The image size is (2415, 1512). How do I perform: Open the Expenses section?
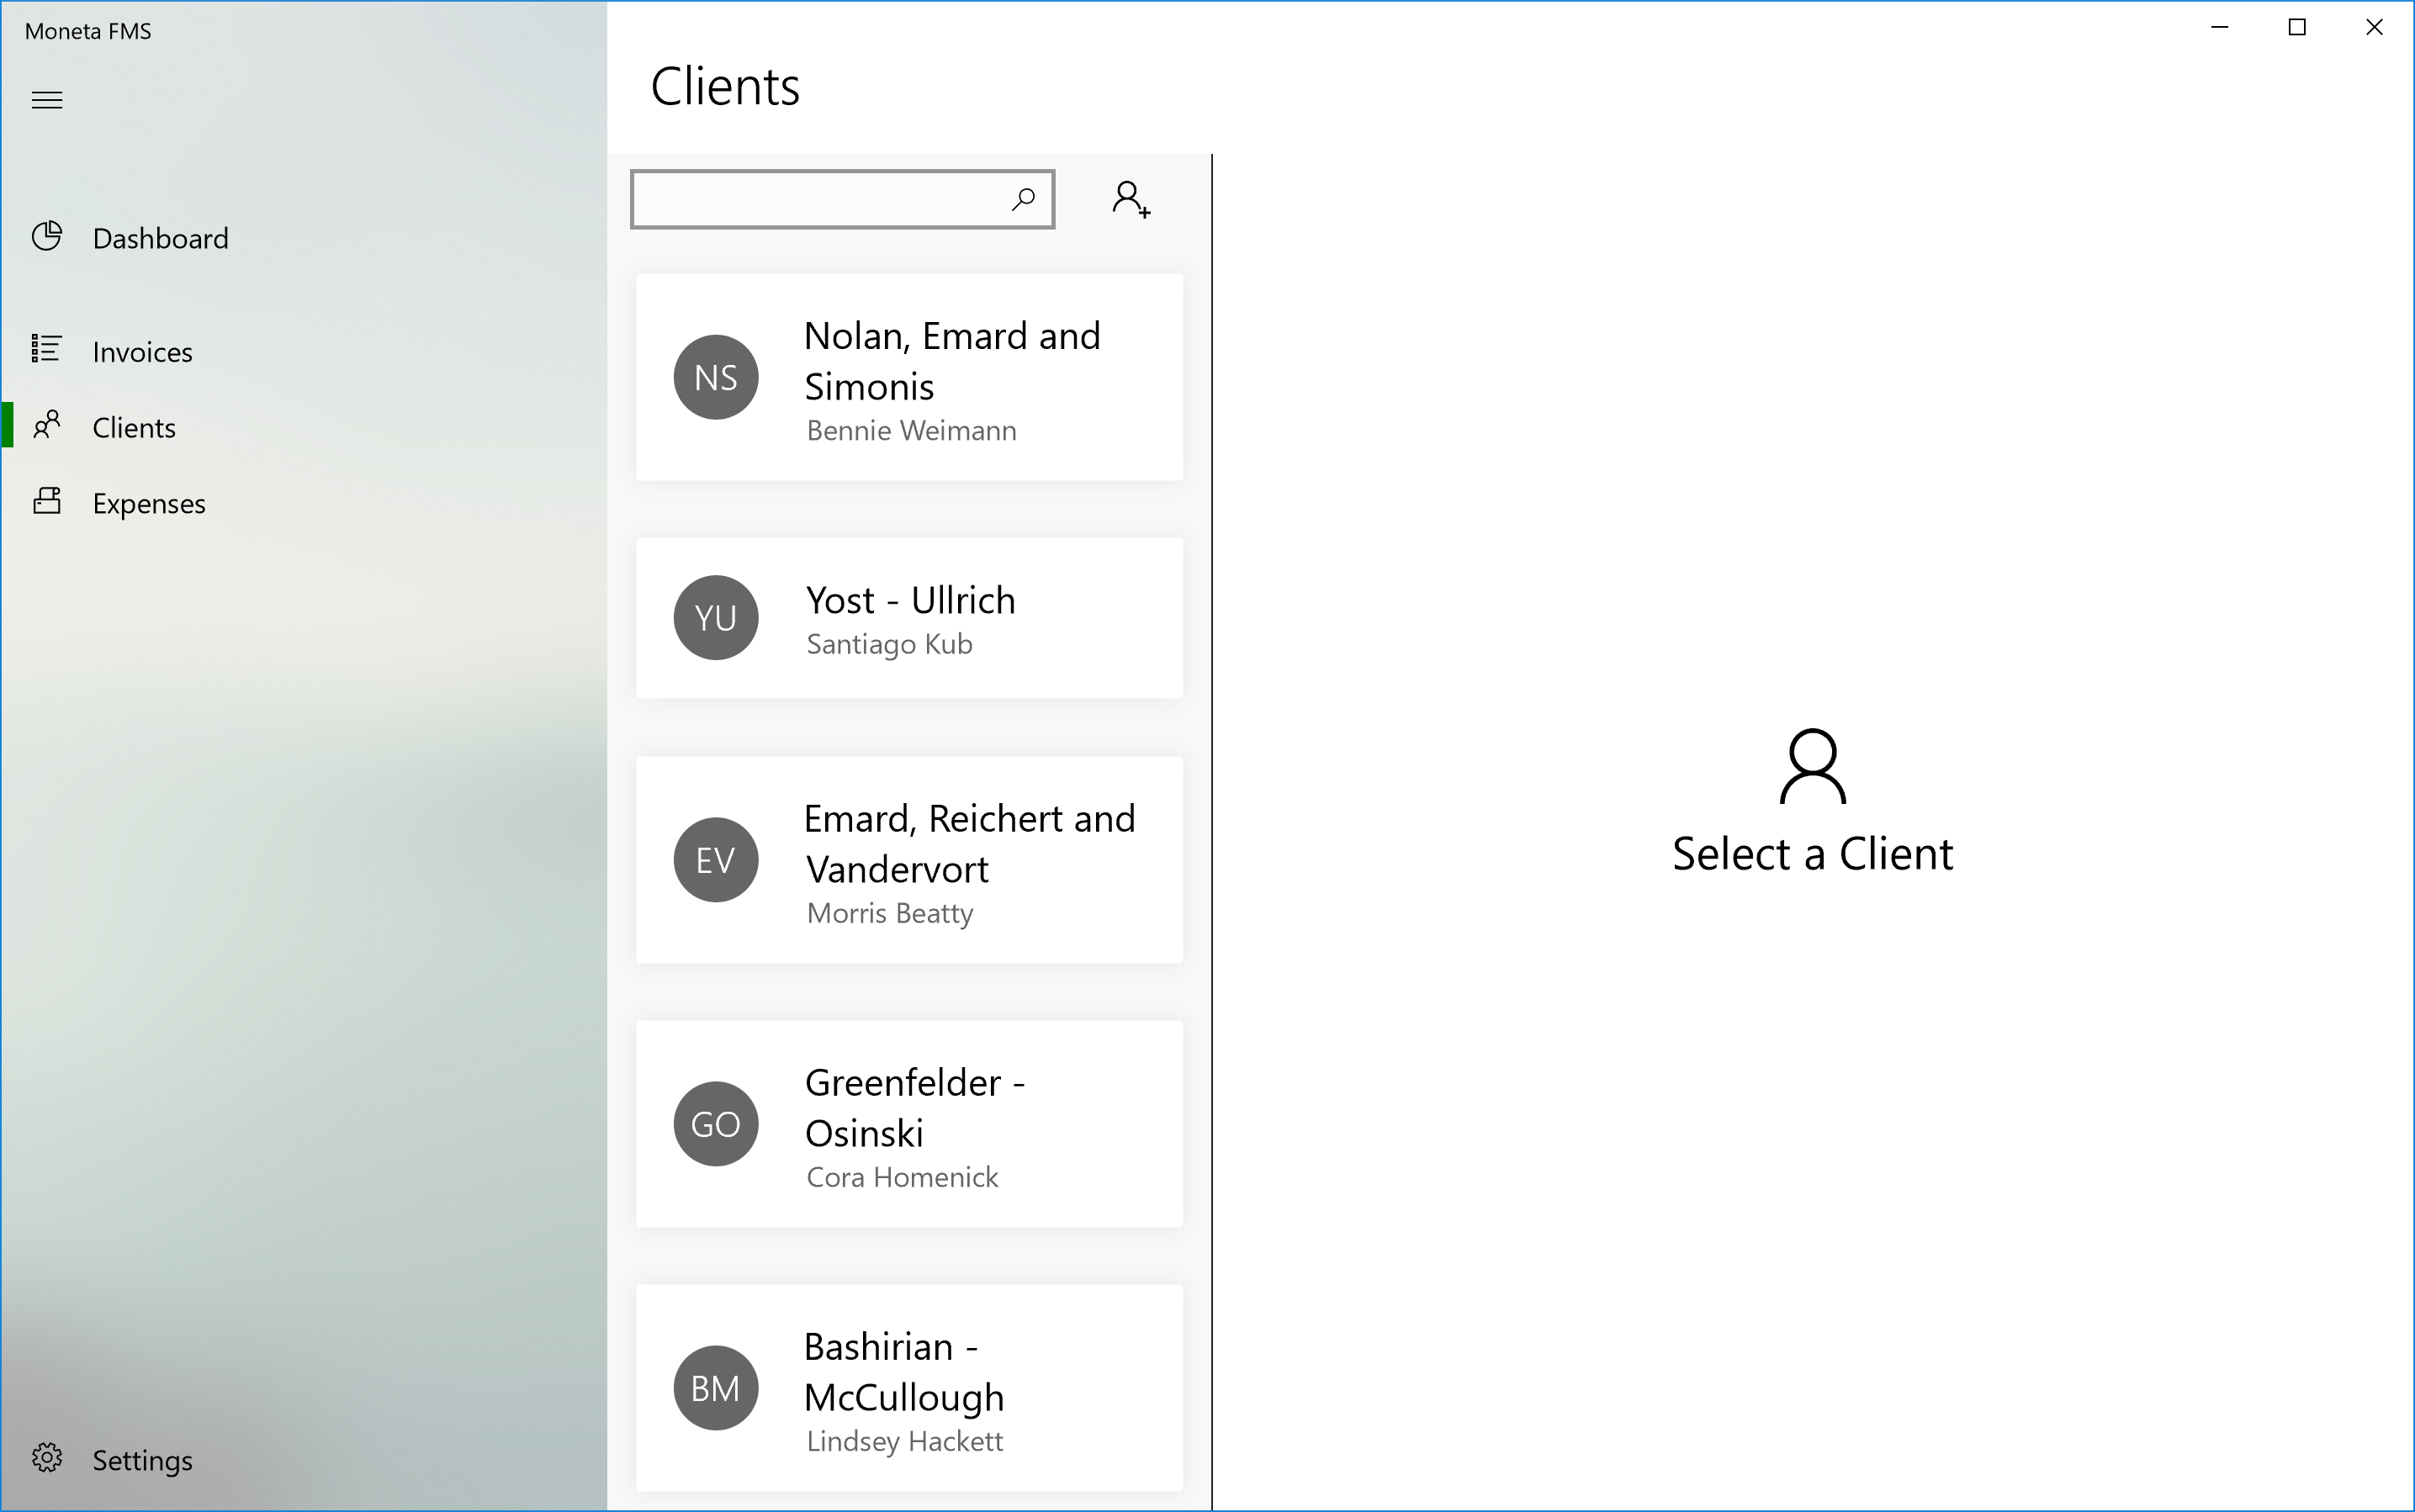[x=148, y=503]
